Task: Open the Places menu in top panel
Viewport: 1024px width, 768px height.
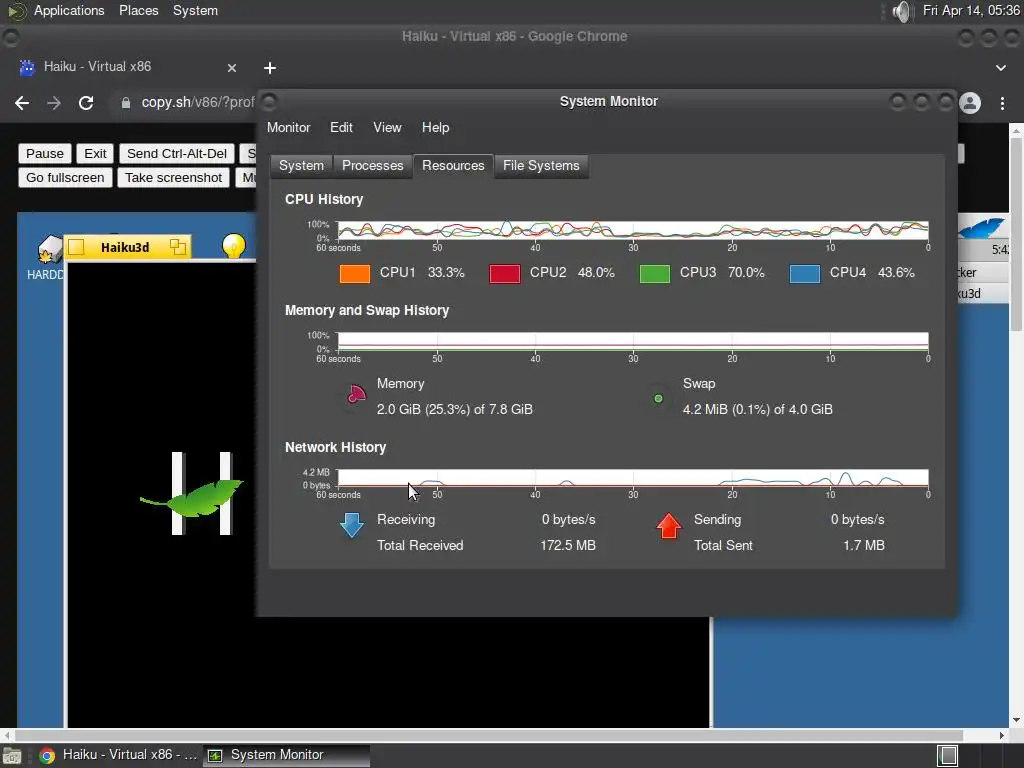Action: pos(138,10)
